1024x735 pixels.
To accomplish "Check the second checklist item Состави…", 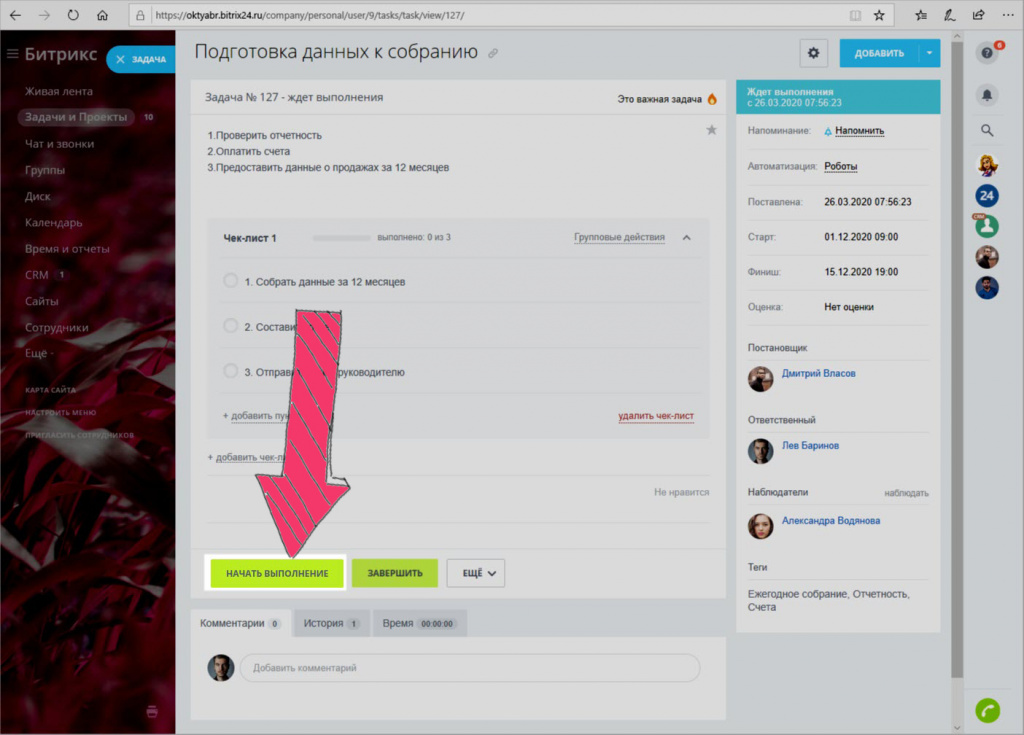I will [231, 325].
